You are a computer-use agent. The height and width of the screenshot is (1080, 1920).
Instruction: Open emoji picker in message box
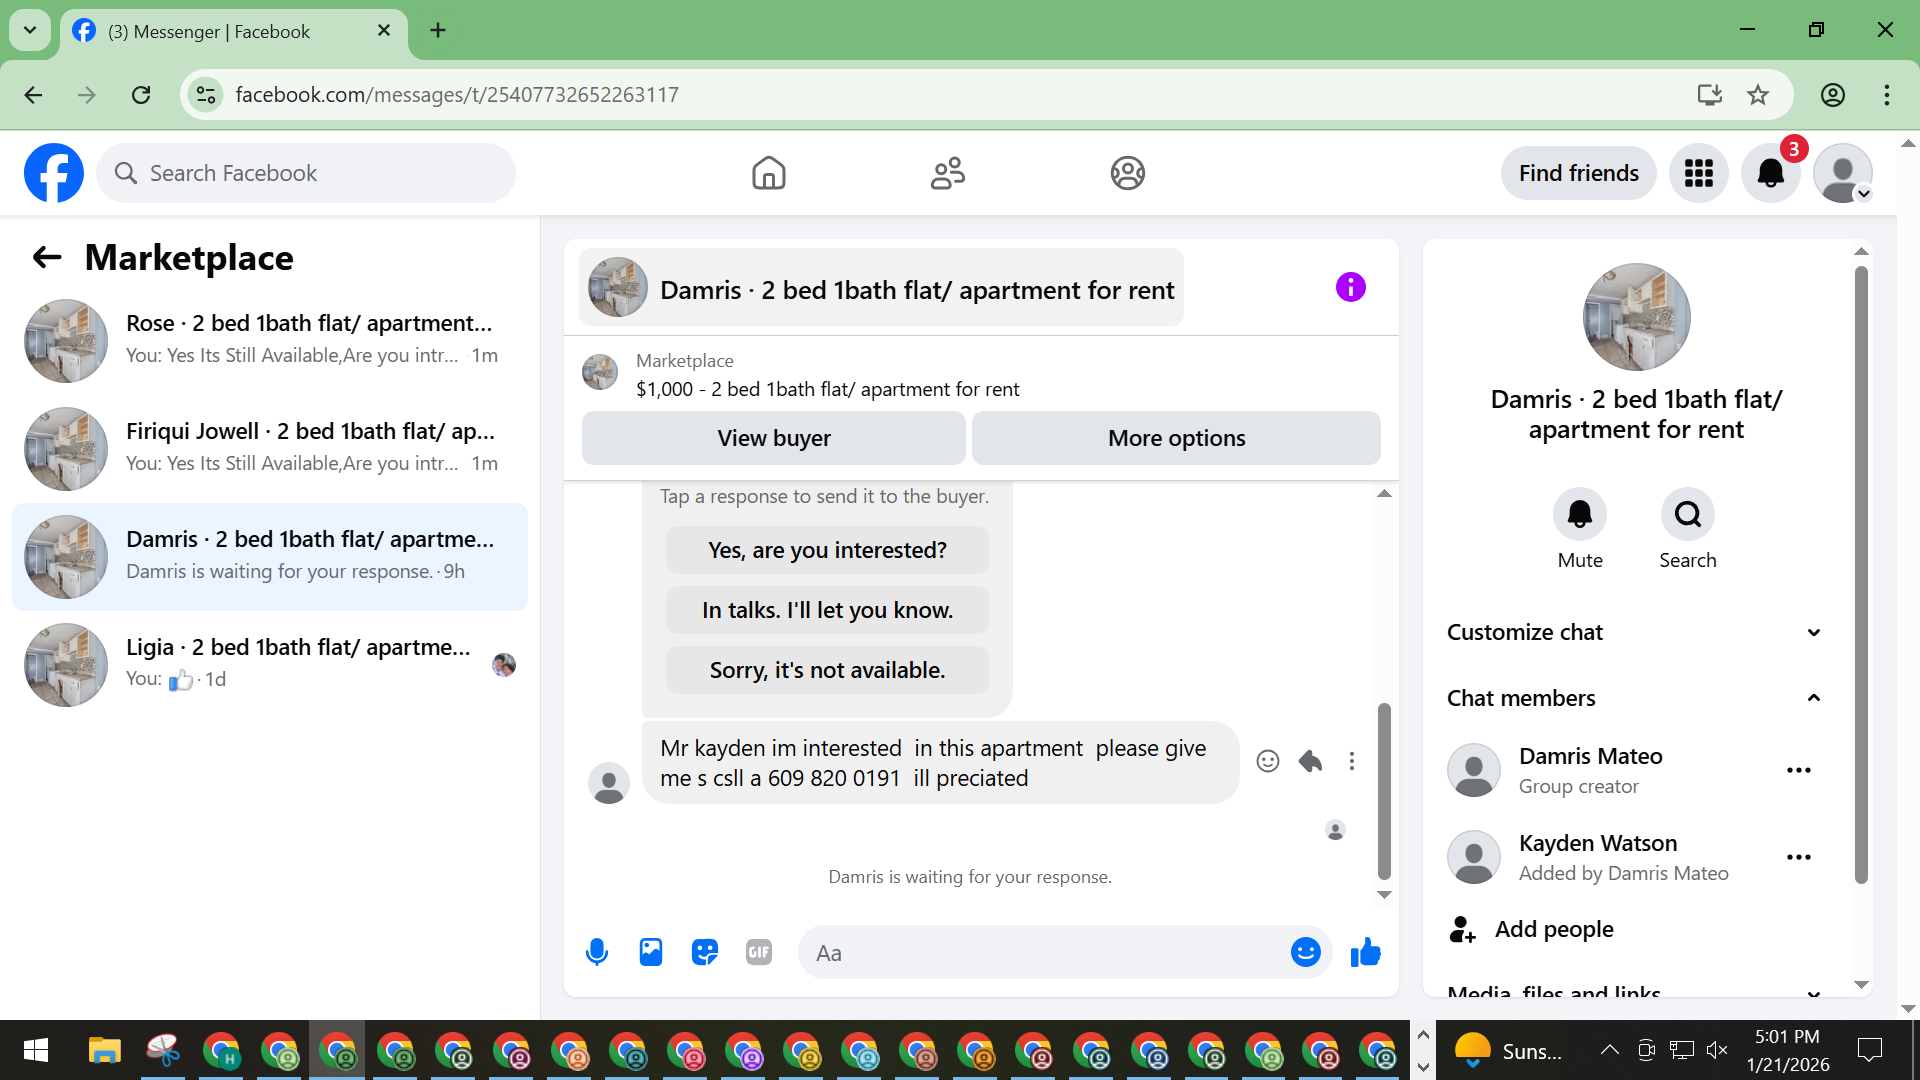coord(1305,952)
